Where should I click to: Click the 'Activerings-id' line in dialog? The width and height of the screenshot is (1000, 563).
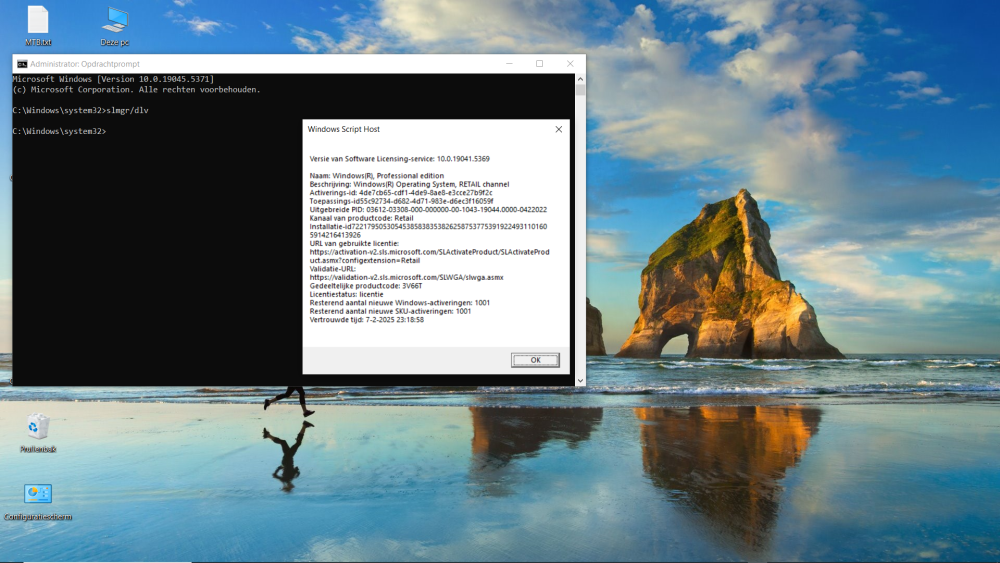tap(401, 193)
